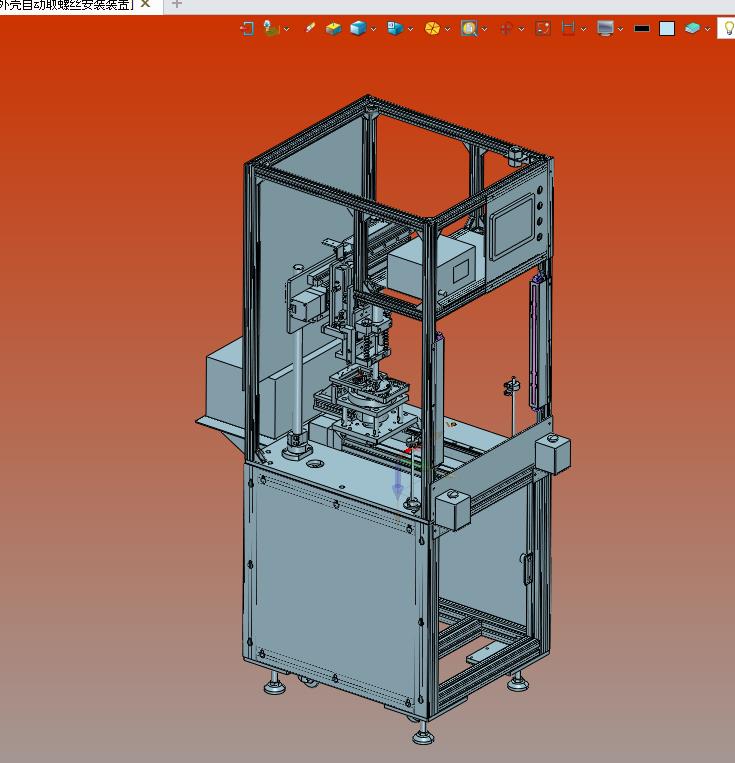Click the yellow-topped box icon
Screen dimensions: 735x763
pos(333,28)
